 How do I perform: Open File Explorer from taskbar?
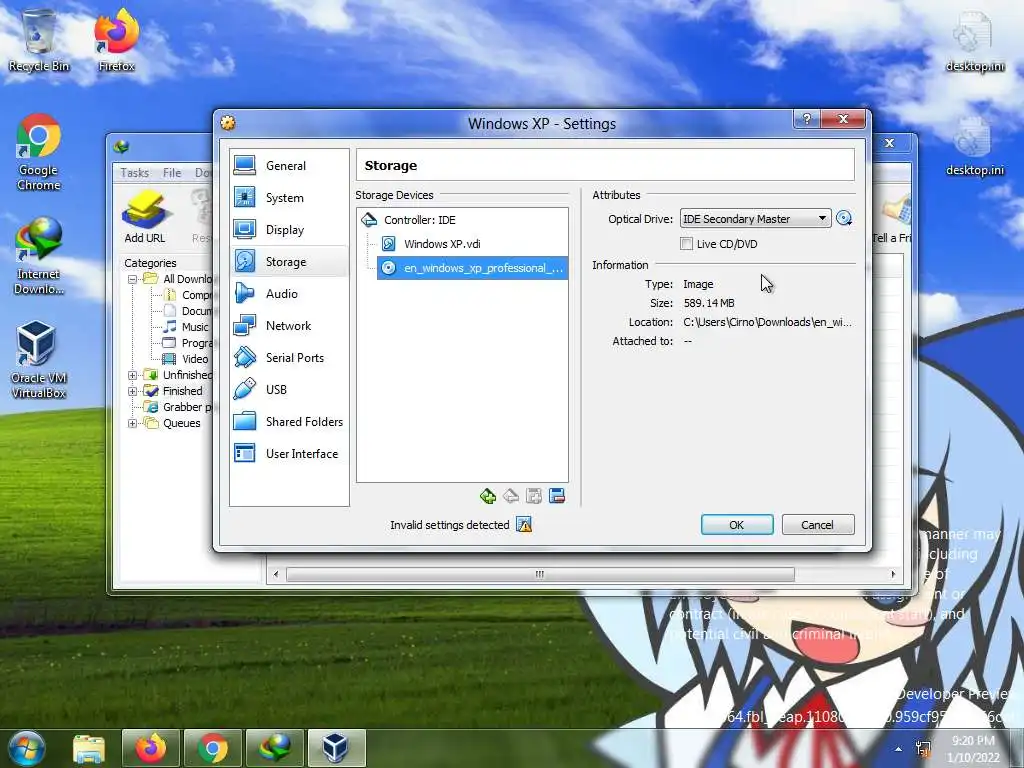click(x=89, y=748)
